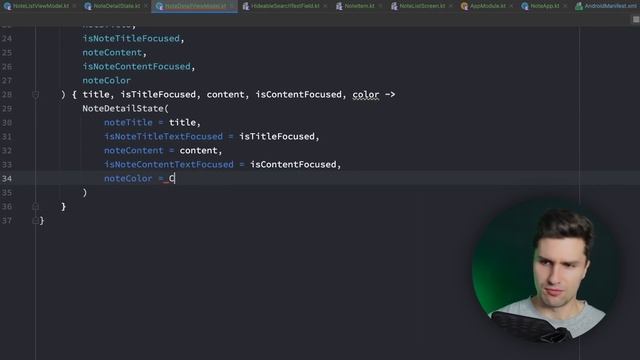Close the NoteListViewModel.kt tab

coord(74,6)
